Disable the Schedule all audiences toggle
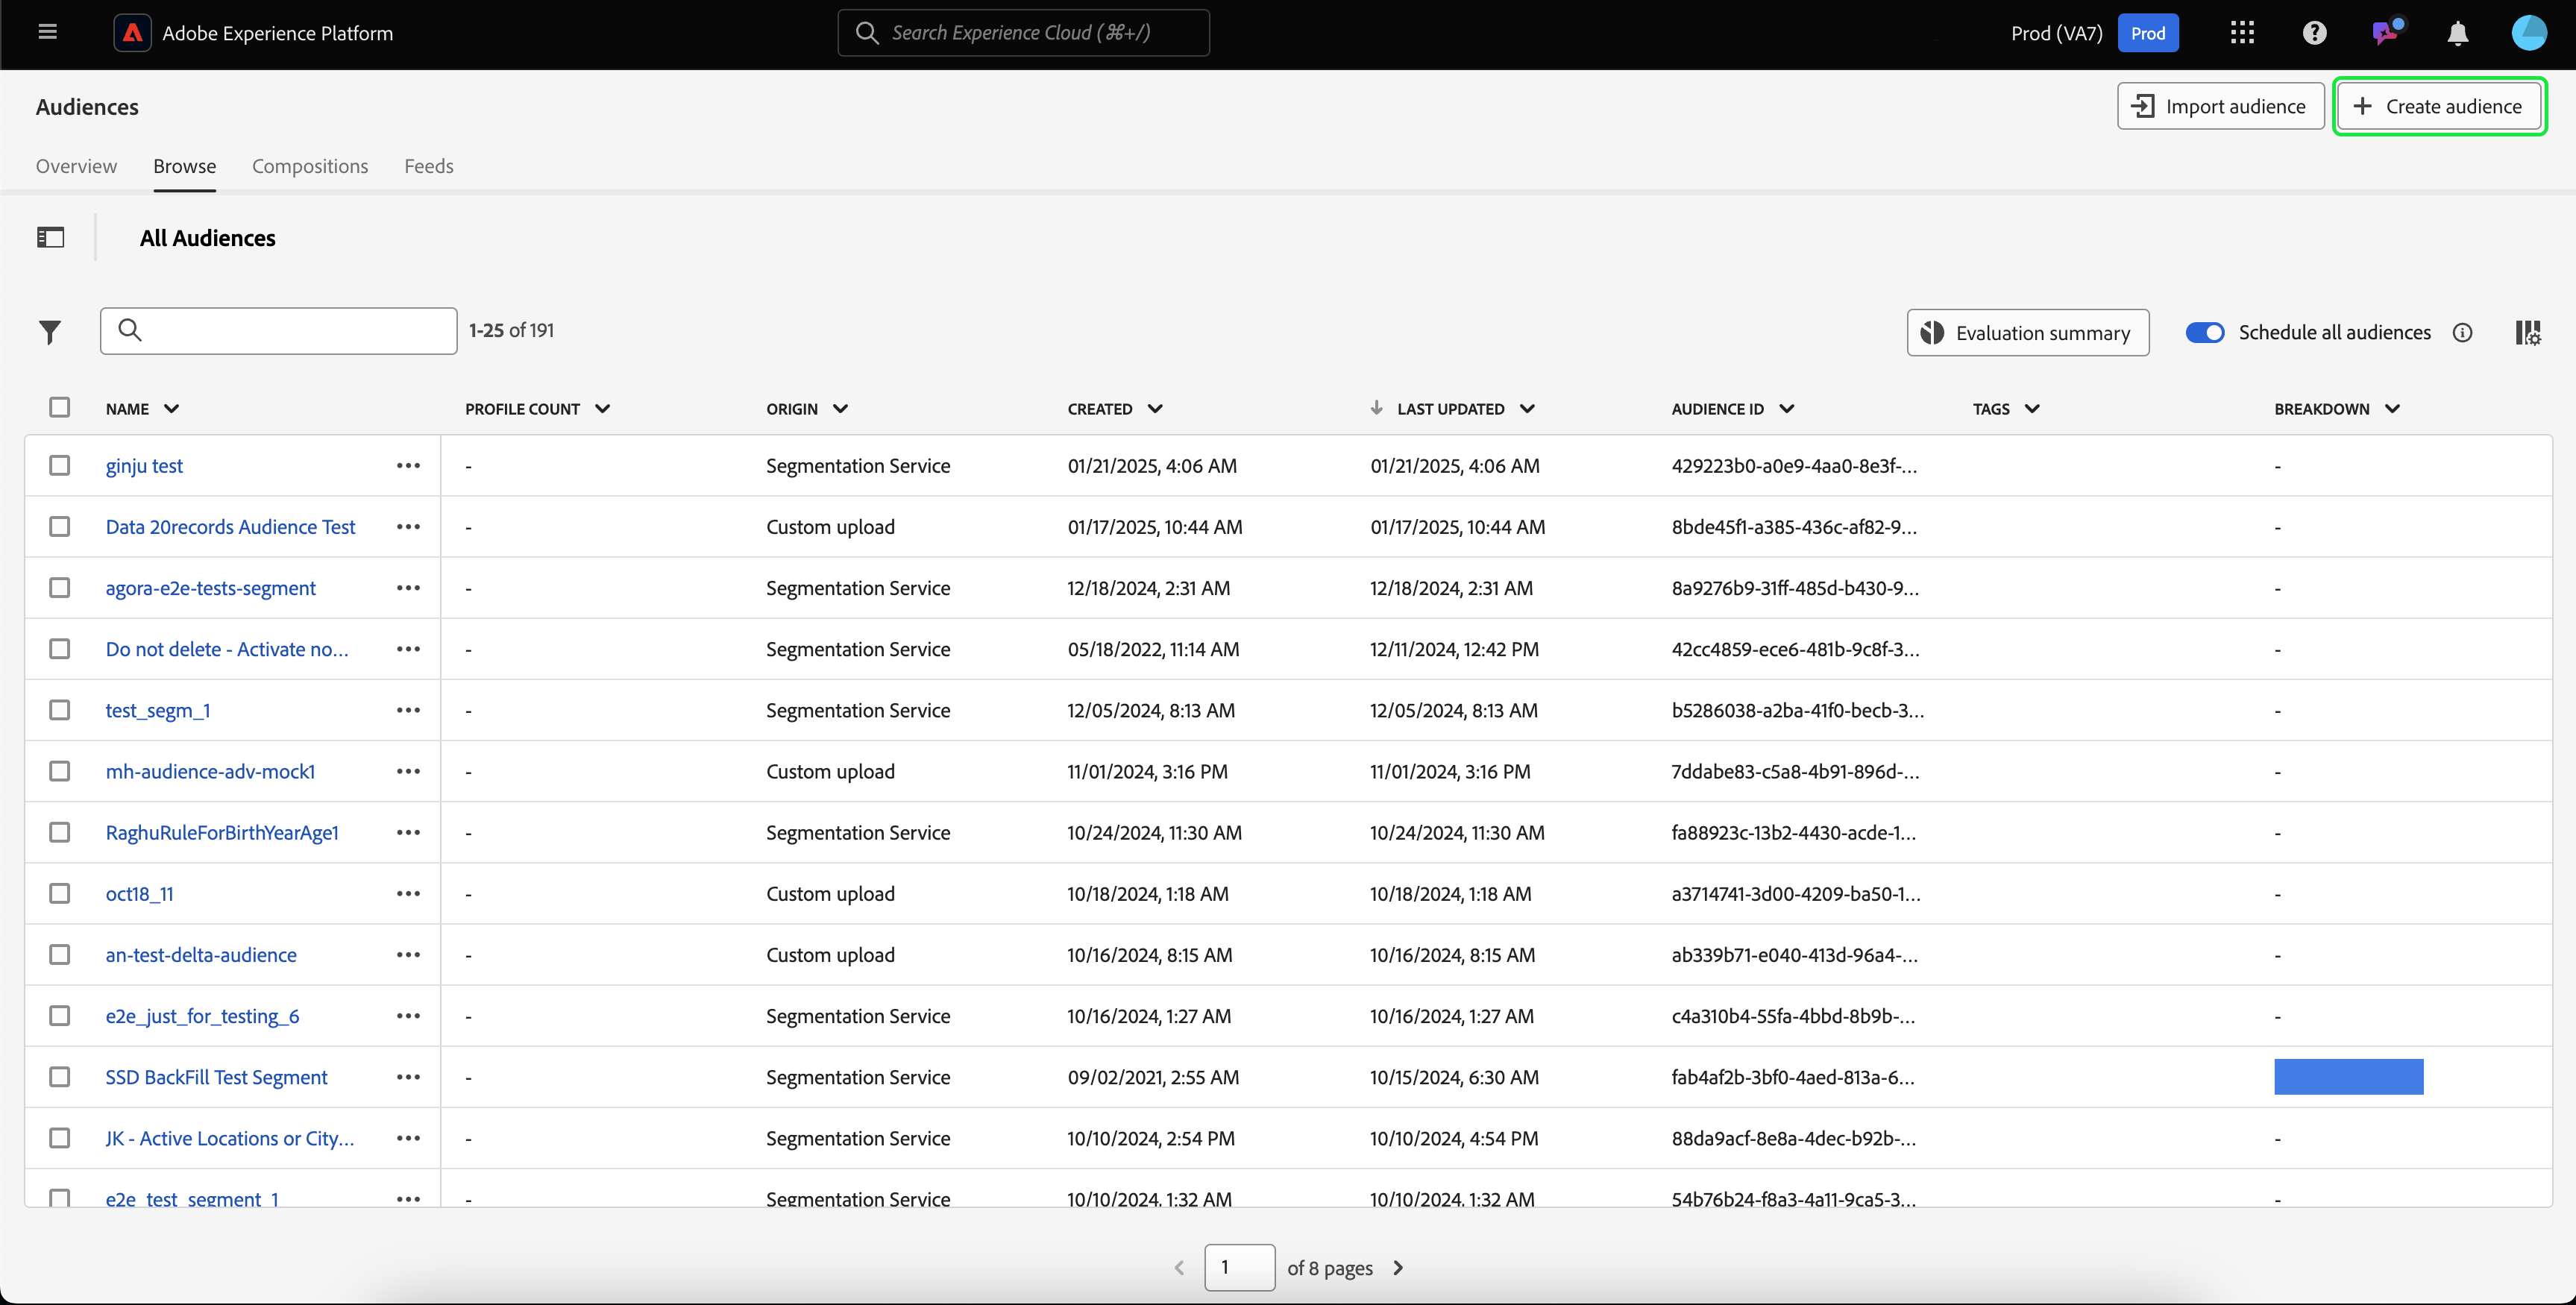2576x1305 pixels. pyautogui.click(x=2204, y=332)
